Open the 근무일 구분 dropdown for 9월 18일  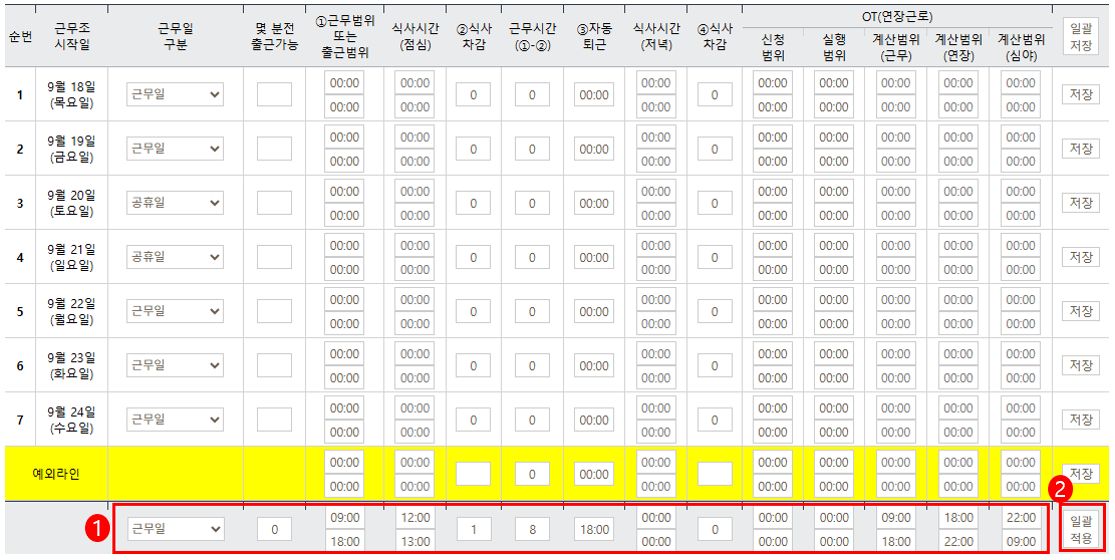[x=175, y=95]
